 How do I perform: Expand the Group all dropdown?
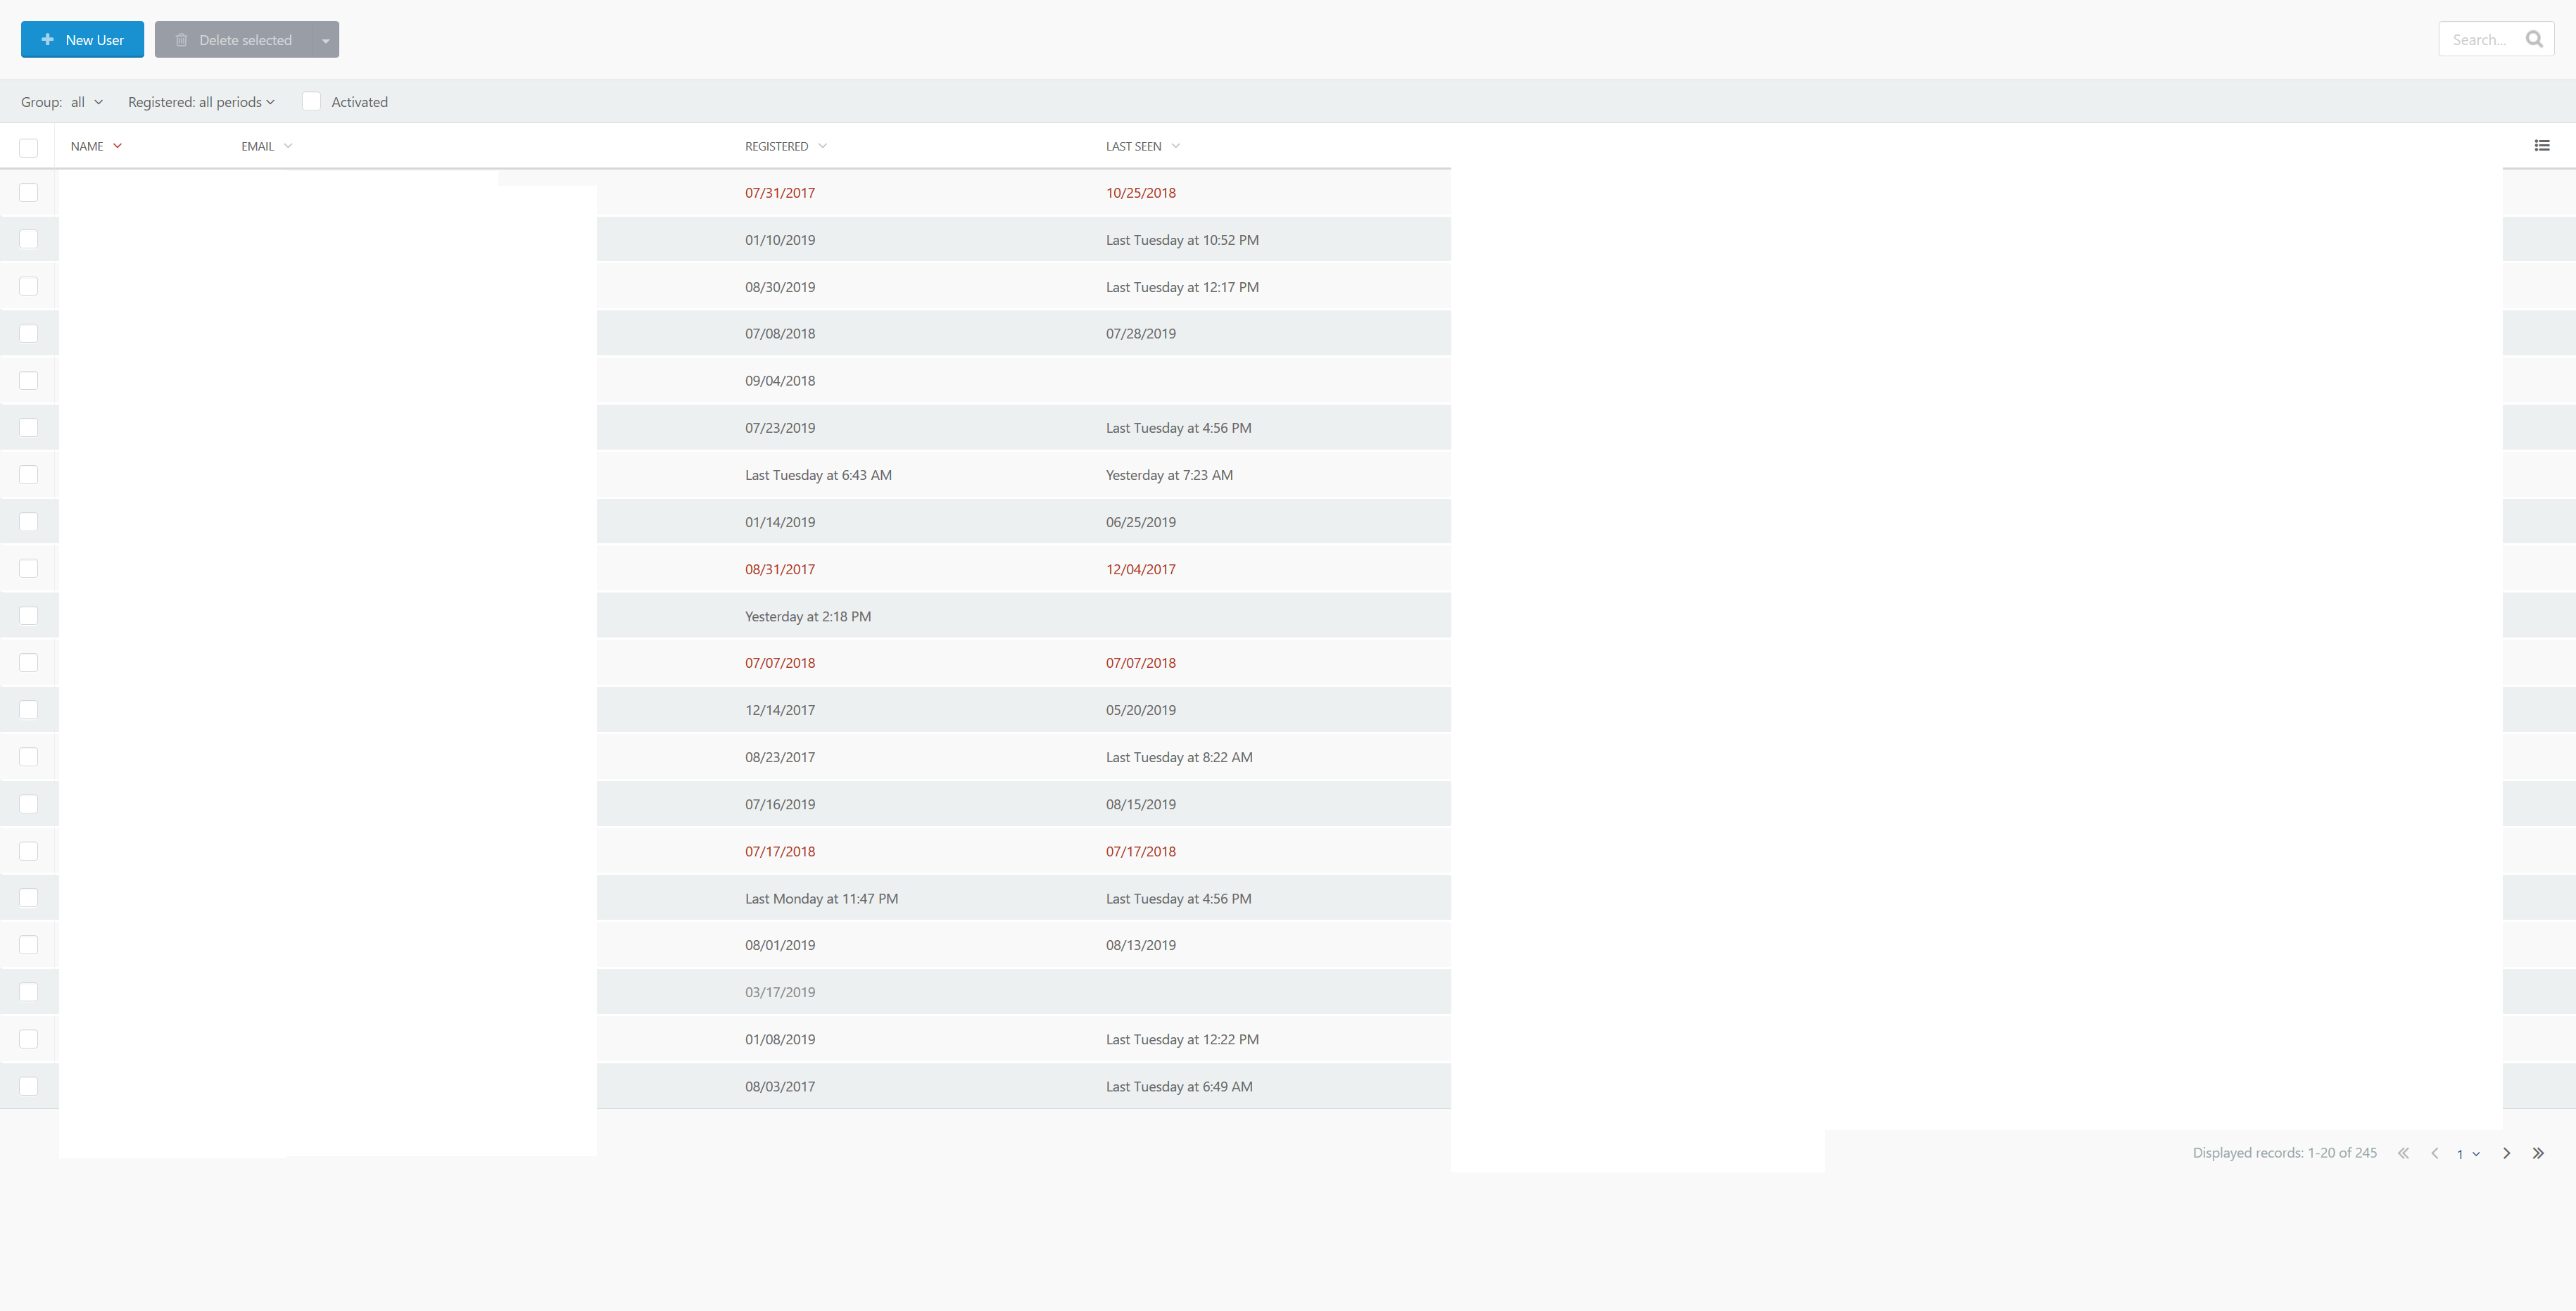coord(86,102)
